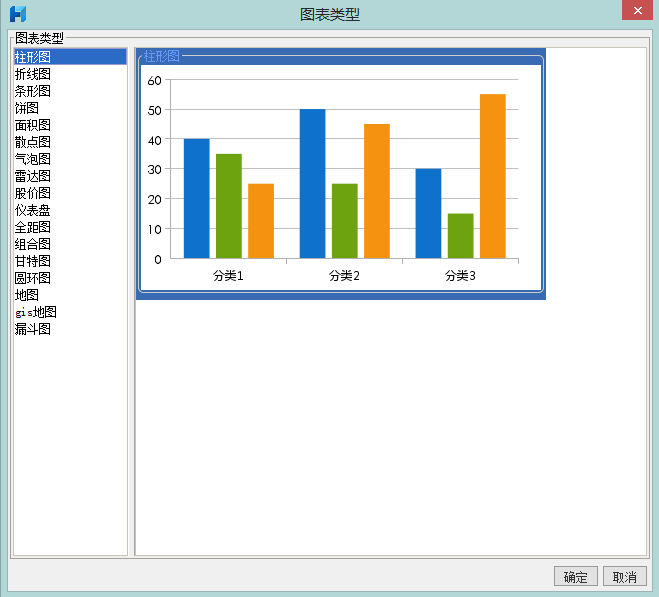Image resolution: width=659 pixels, height=597 pixels.
Task: Choose 仪表盘 chart type
Action: pyautogui.click(x=70, y=210)
